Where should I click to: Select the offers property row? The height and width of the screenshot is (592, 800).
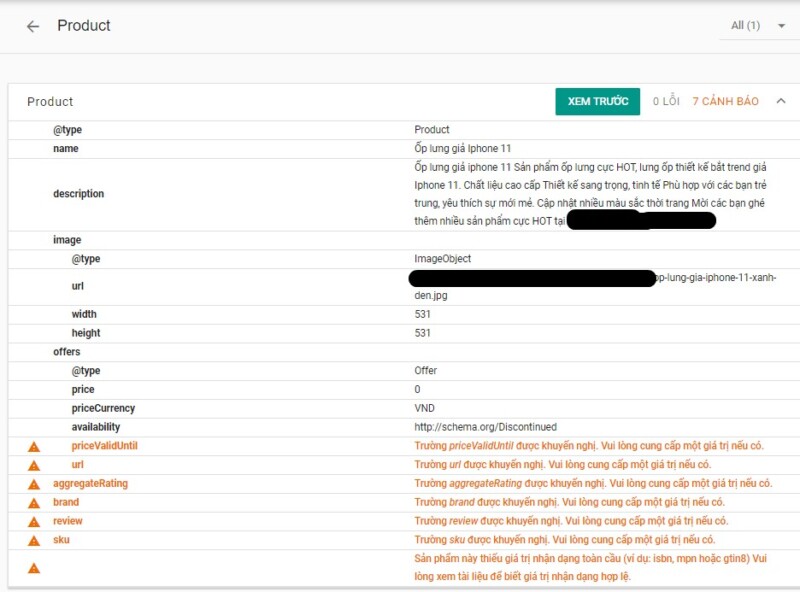pyautogui.click(x=67, y=352)
